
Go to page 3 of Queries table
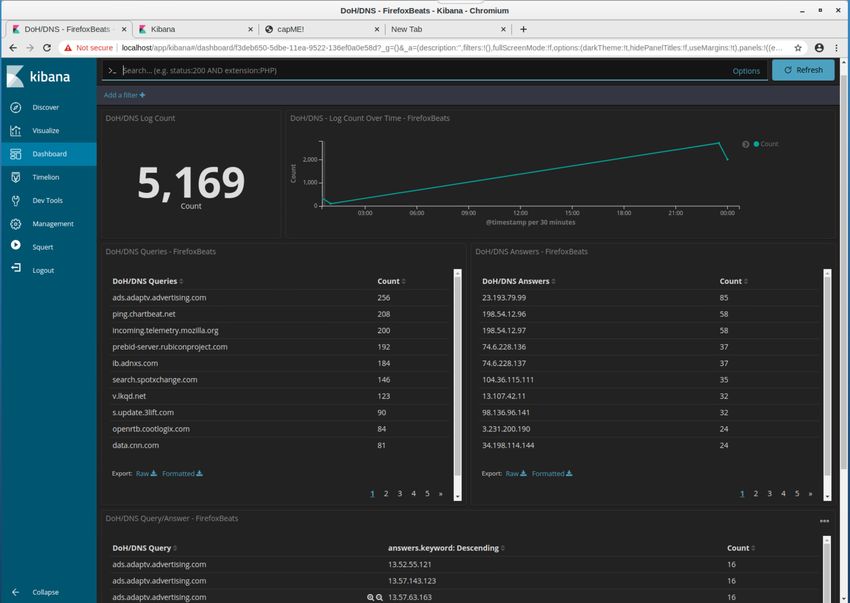[400, 493]
